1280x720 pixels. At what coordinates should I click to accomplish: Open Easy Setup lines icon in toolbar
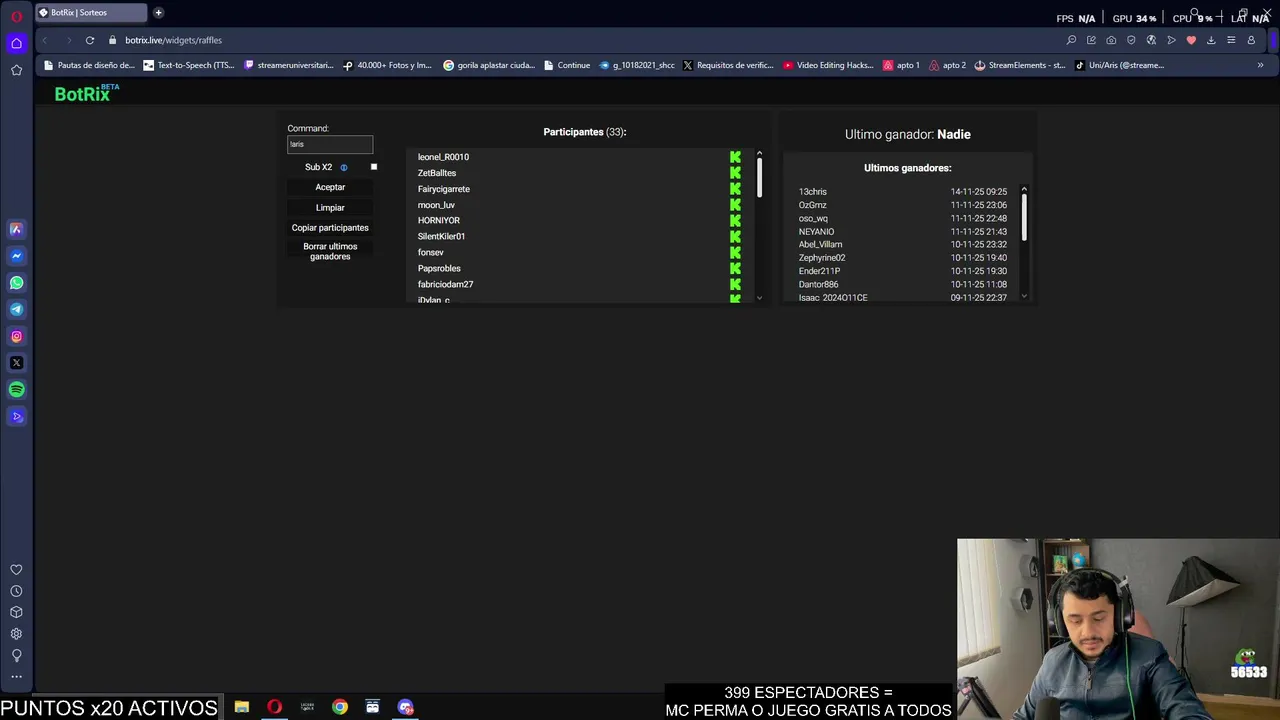coord(1231,40)
